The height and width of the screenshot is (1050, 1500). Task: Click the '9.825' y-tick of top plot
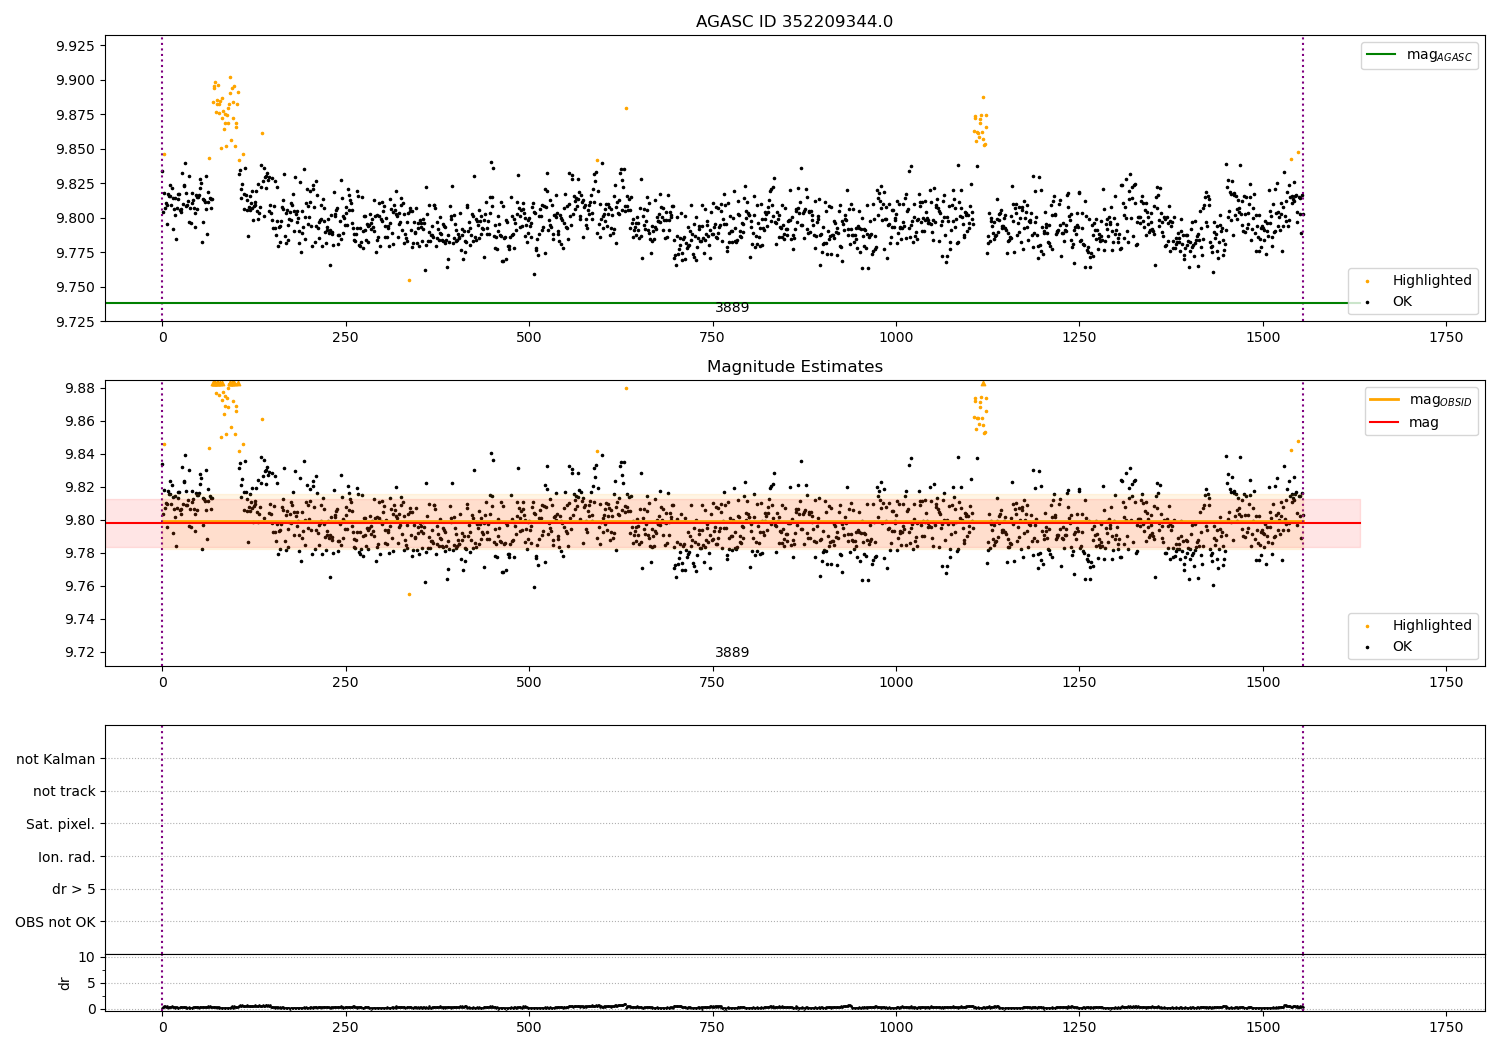tap(75, 184)
